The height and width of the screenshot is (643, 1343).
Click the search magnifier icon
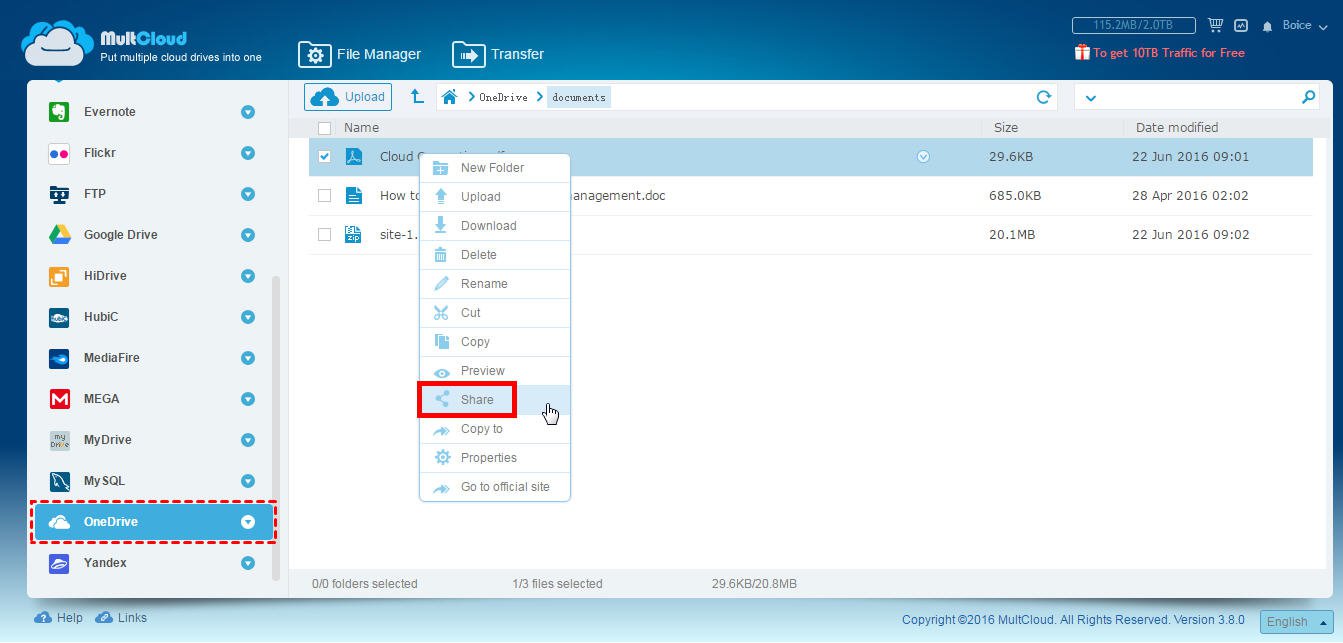(1308, 97)
